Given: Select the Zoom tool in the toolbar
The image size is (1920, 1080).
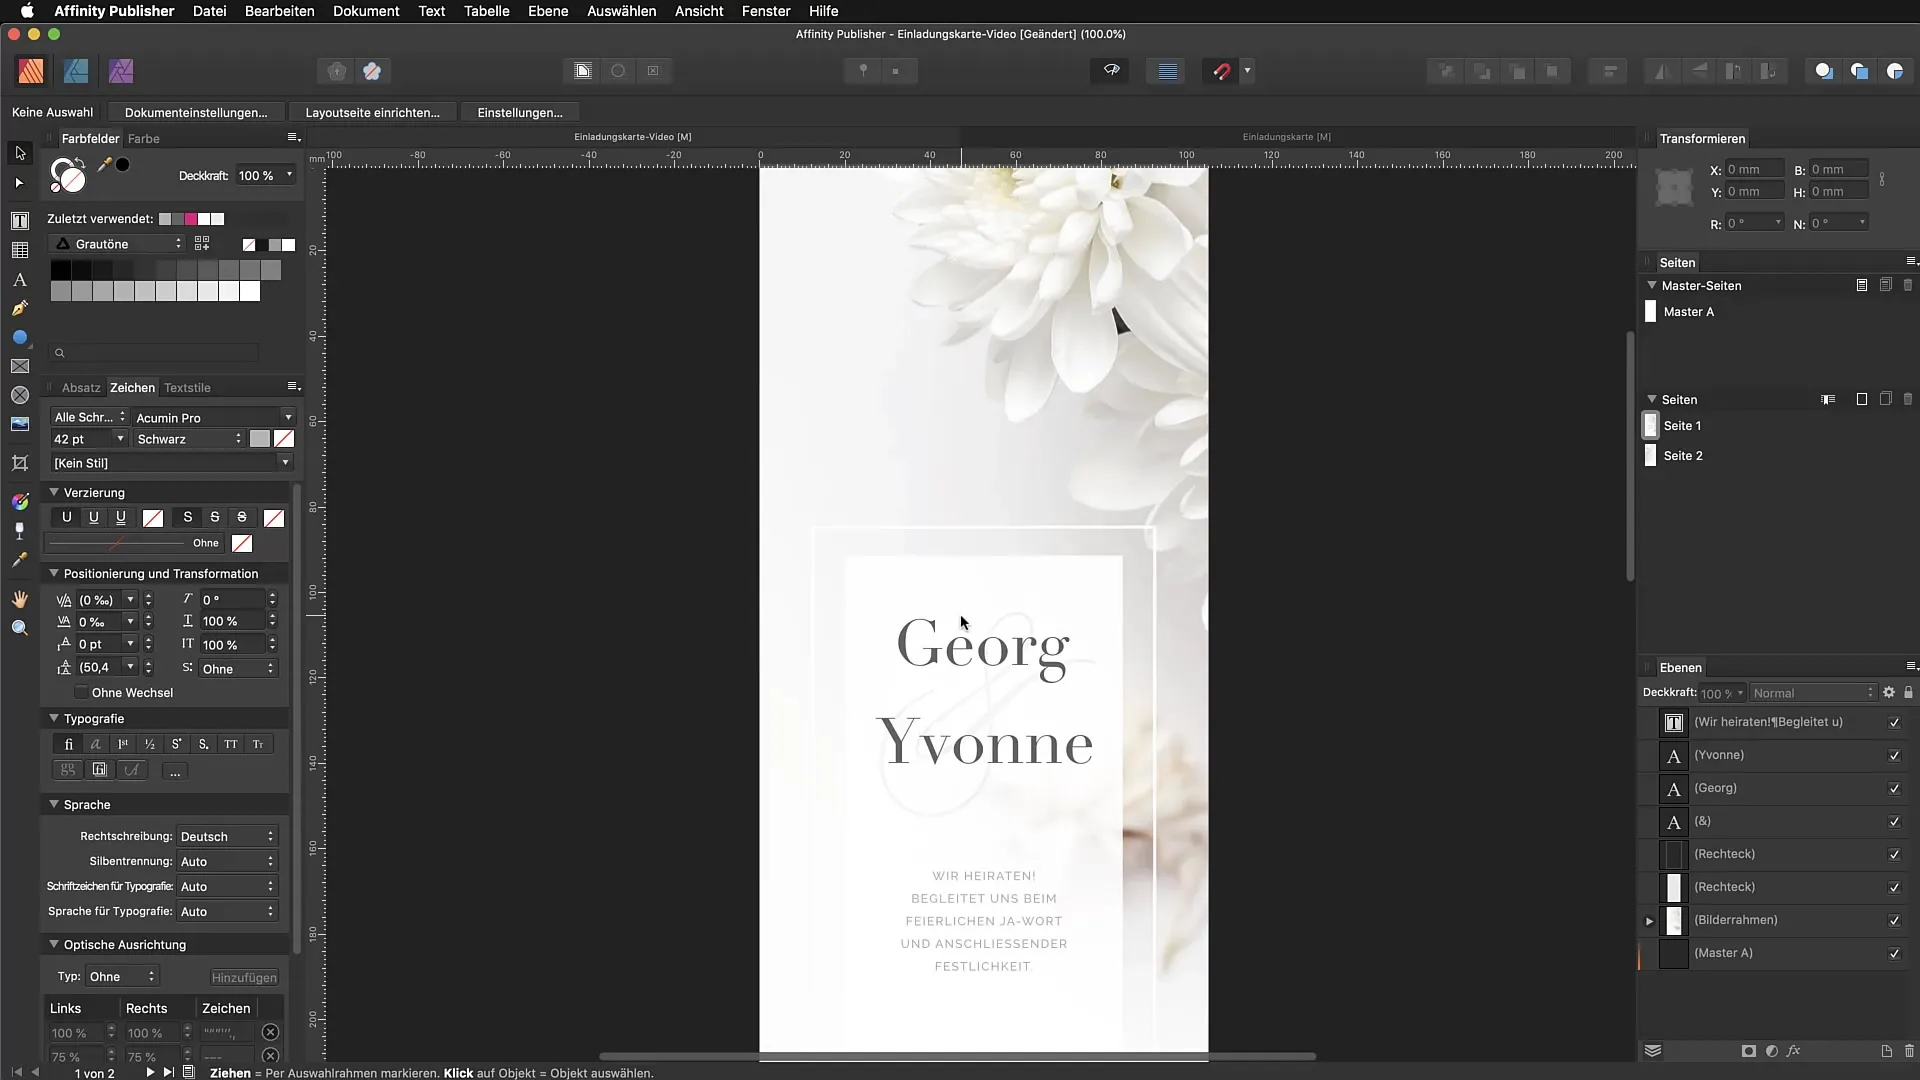Looking at the screenshot, I should click(20, 628).
